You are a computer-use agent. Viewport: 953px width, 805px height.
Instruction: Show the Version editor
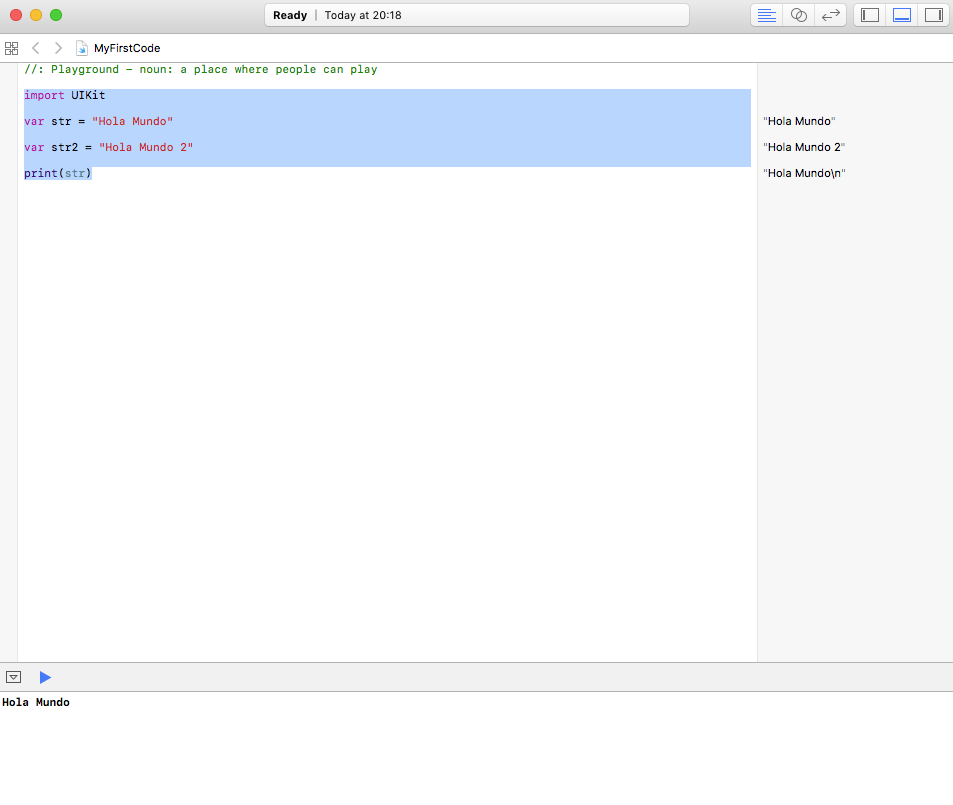[830, 15]
